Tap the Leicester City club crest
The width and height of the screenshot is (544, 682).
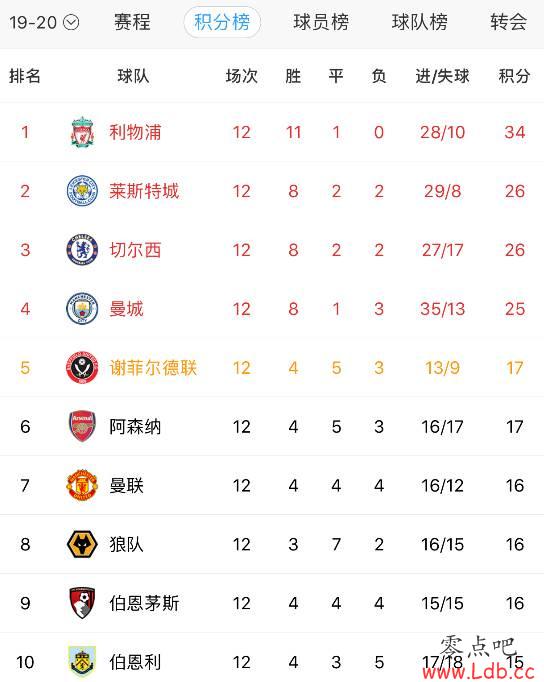click(82, 191)
